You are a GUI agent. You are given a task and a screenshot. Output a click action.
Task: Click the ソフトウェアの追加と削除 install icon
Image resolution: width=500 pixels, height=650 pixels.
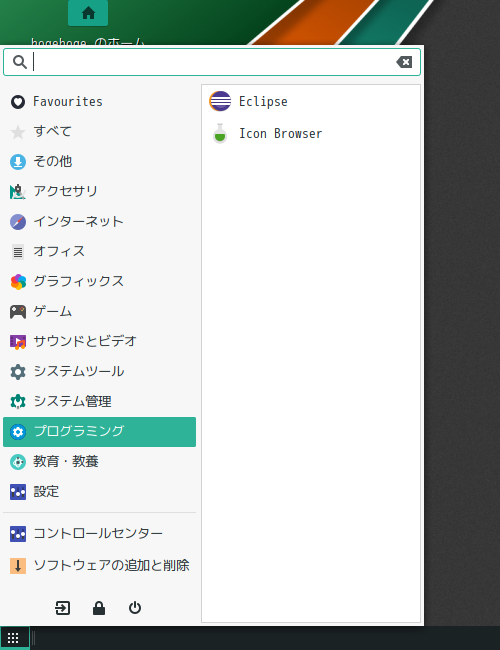(x=18, y=566)
